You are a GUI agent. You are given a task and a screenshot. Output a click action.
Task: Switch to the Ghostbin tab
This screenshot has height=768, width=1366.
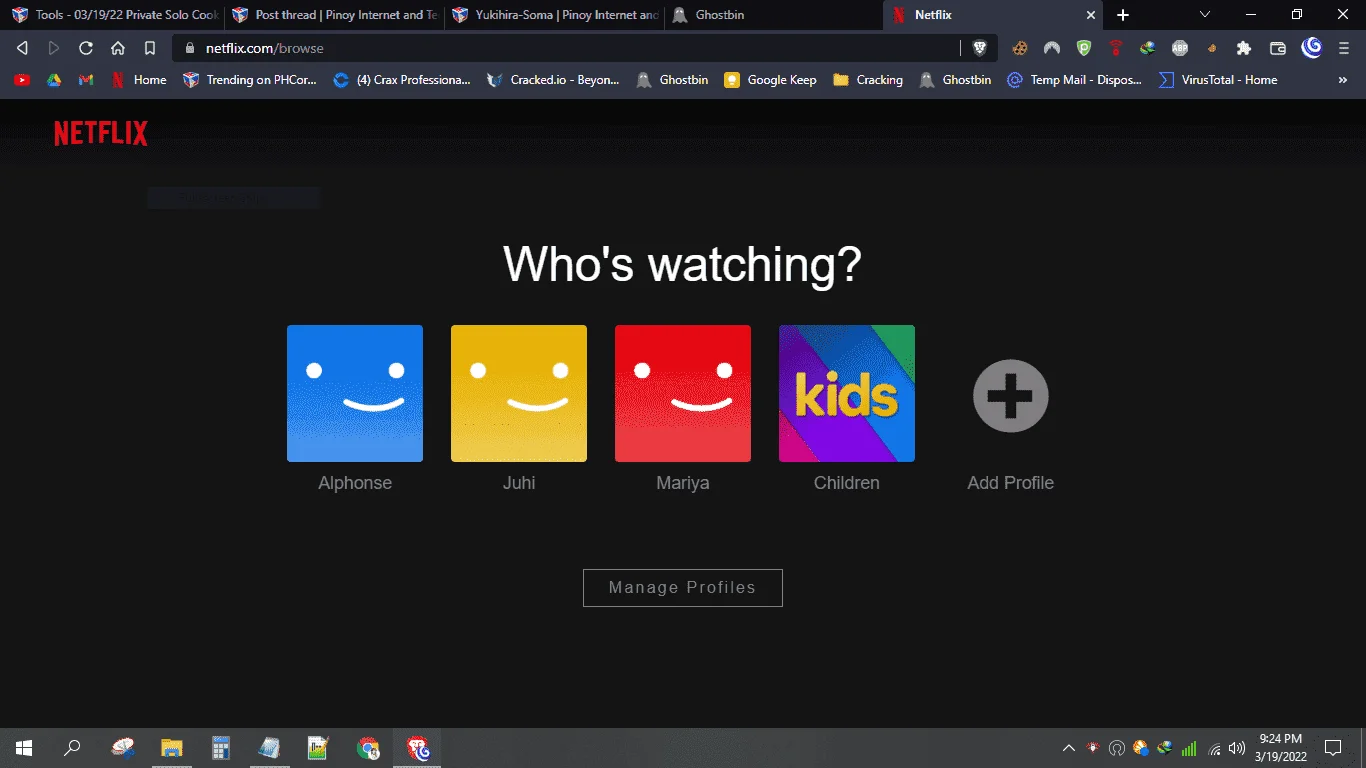pyautogui.click(x=772, y=15)
